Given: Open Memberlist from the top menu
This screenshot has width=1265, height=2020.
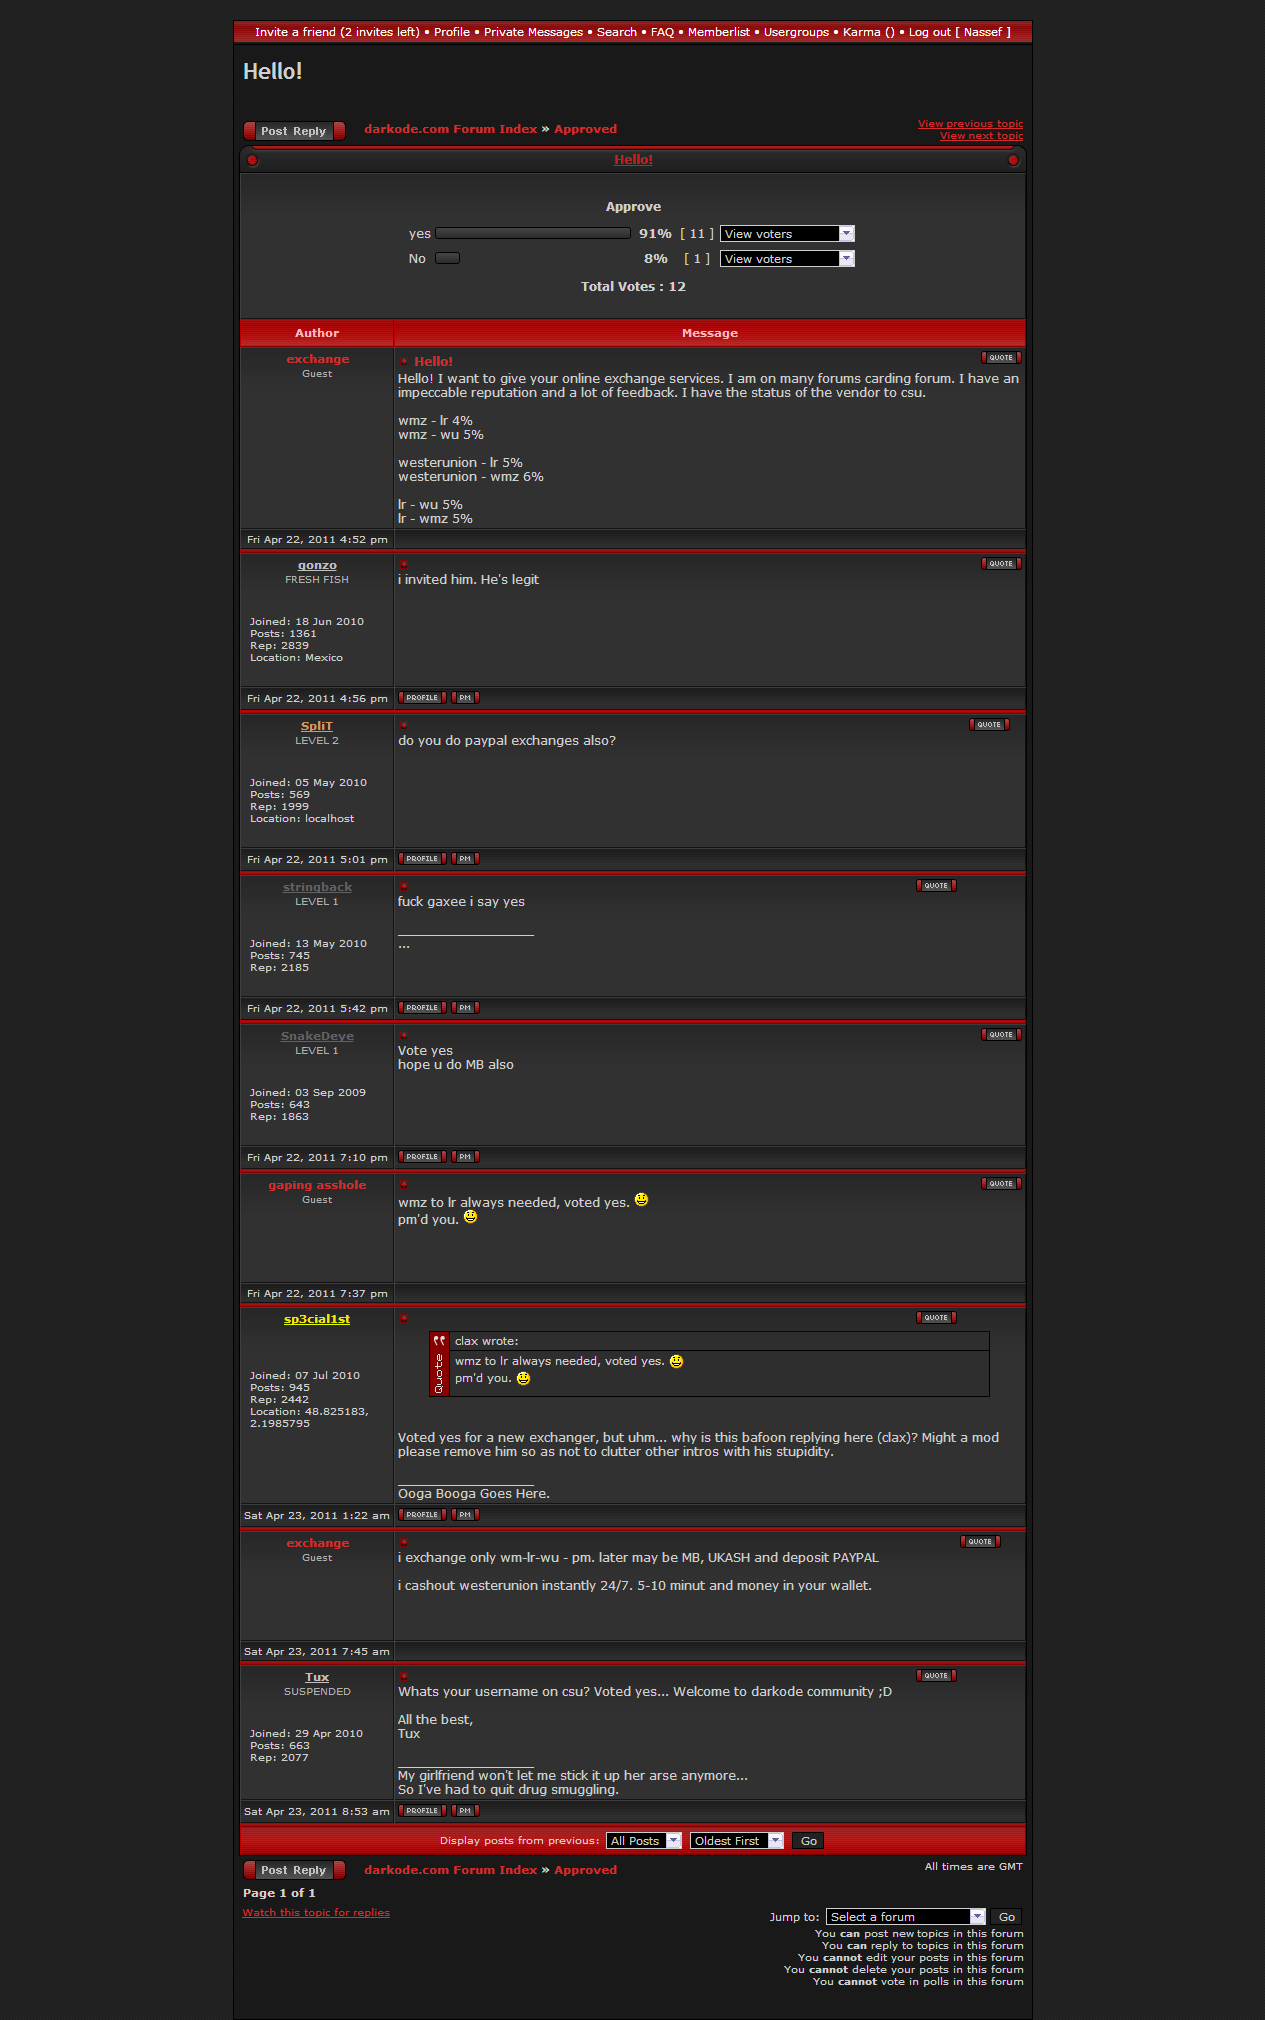Looking at the screenshot, I should (718, 32).
